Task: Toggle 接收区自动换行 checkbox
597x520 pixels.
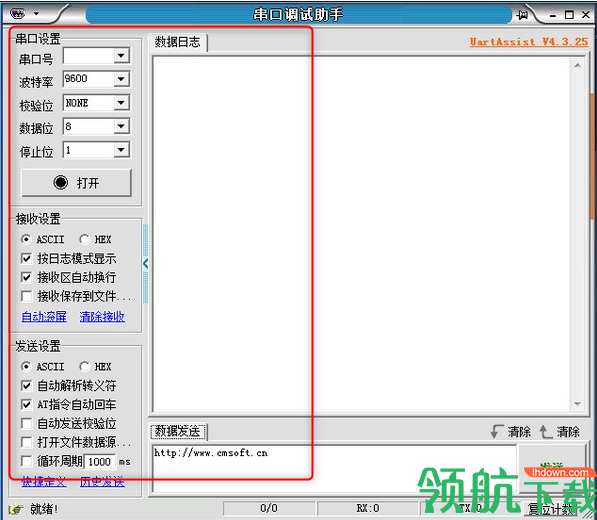Action: pos(26,277)
